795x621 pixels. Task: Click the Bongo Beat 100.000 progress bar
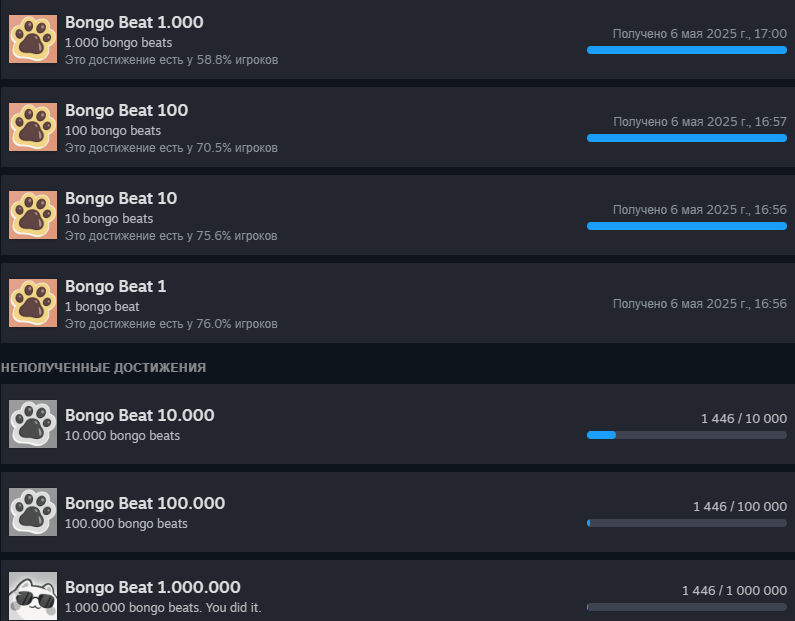pos(686,523)
